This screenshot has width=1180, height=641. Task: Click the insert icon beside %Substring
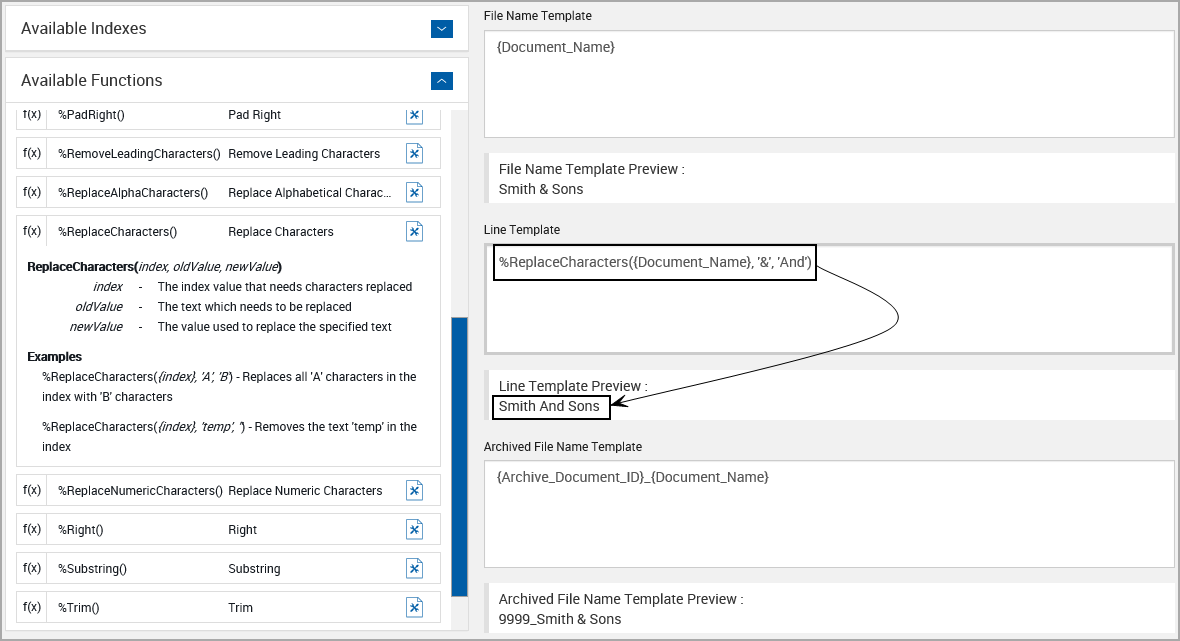(414, 568)
